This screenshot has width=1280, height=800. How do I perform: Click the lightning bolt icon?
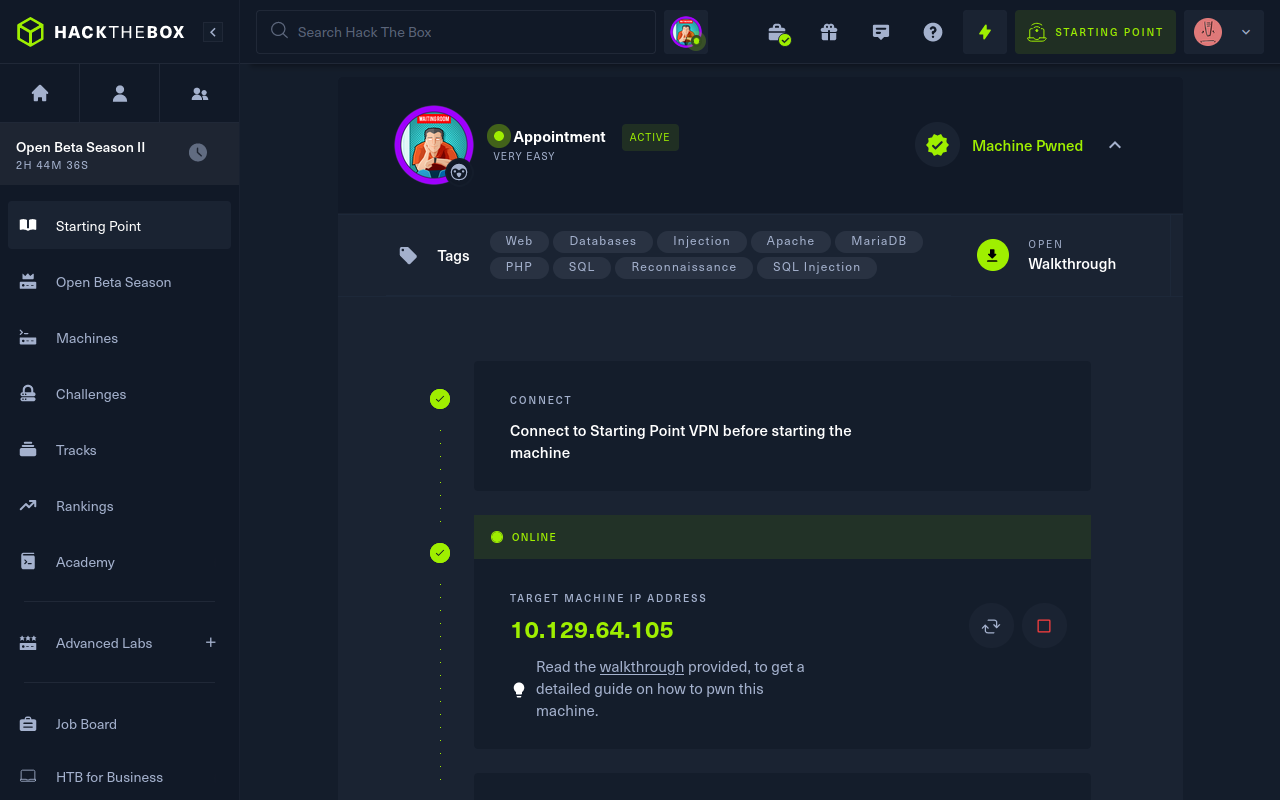[x=985, y=32]
